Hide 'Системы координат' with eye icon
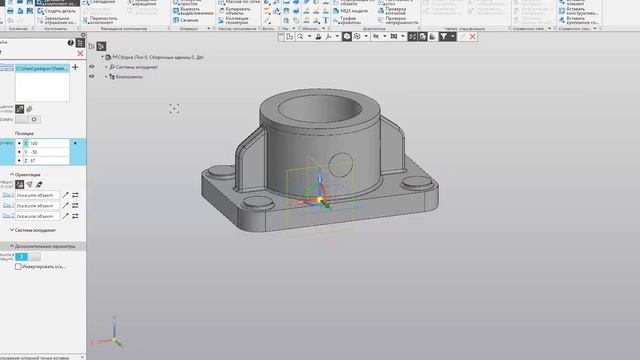The height and width of the screenshot is (360, 640). click(91, 67)
